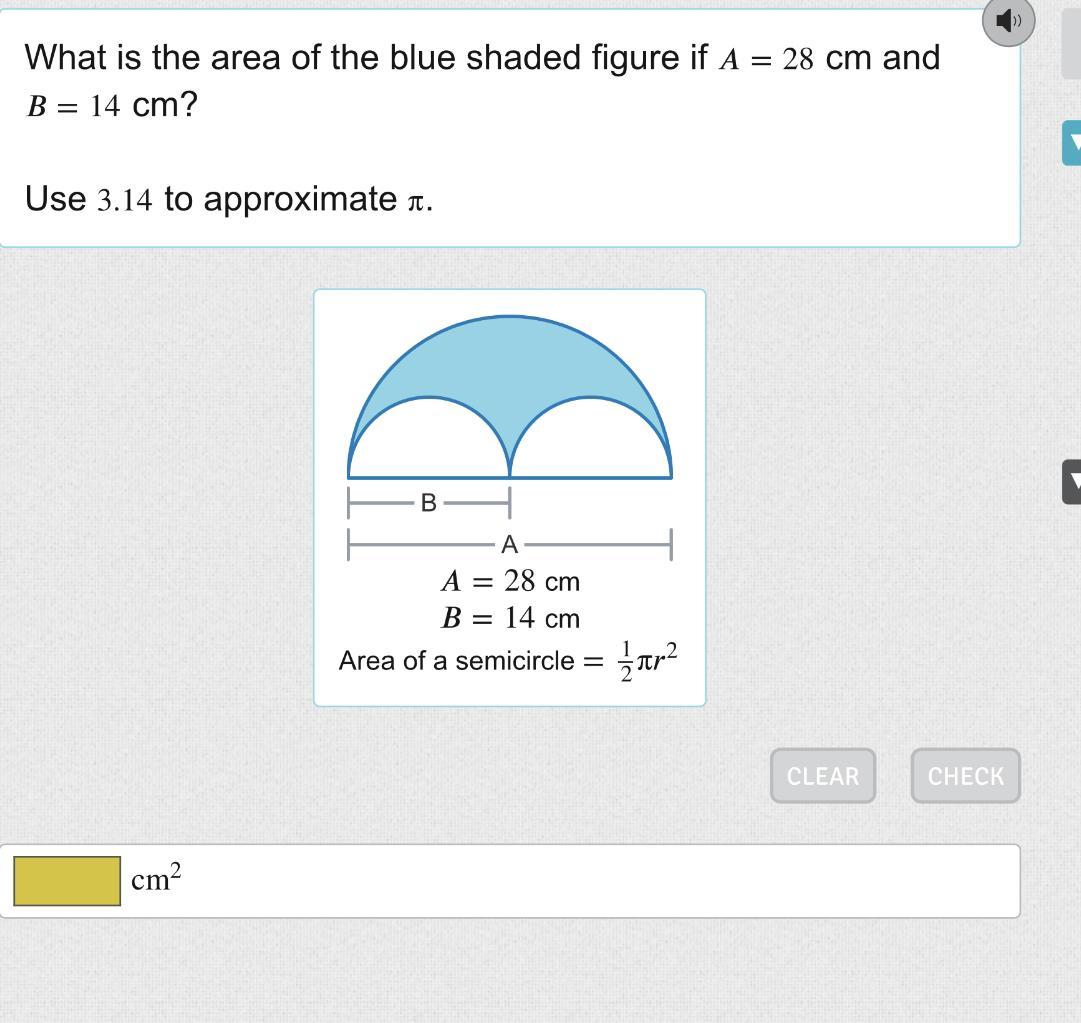Click the bottom edge line of the semicircle figure
Image resolution: width=1081 pixels, height=1023 pixels.
click(x=509, y=477)
